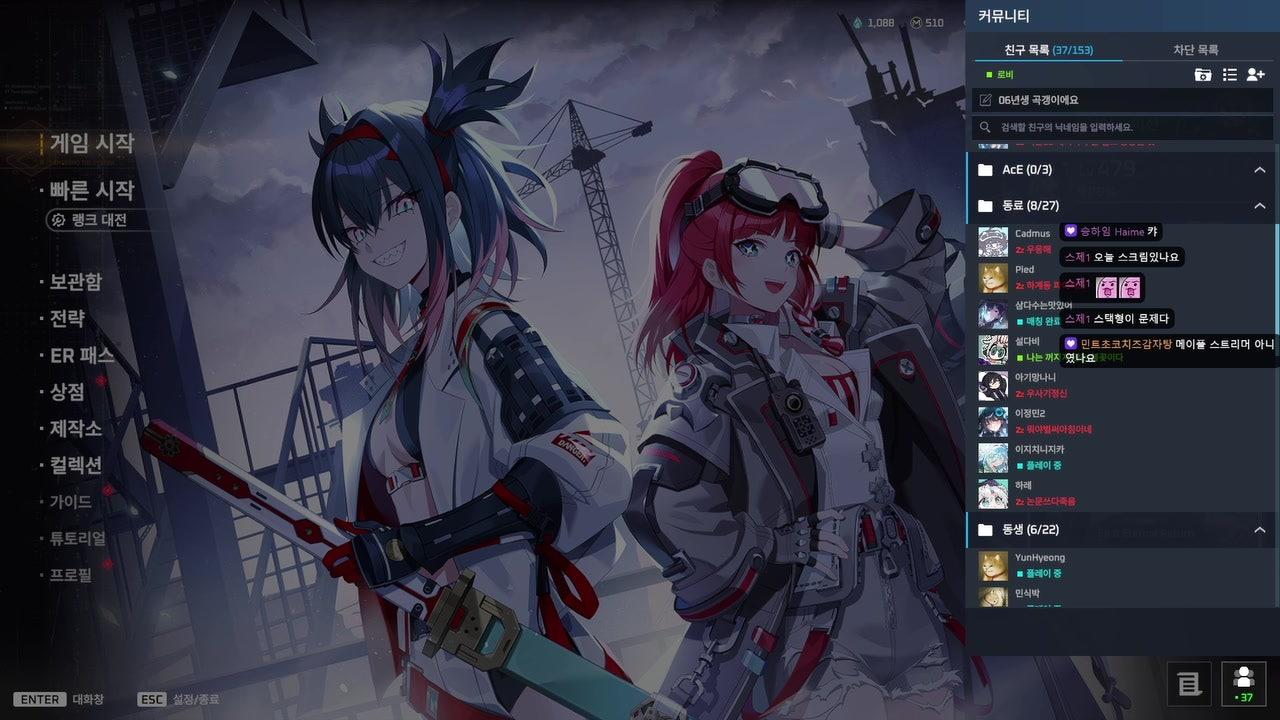Screen dimensions: 1280x720
Task: Open 전략 from the main menu
Action: pyautogui.click(x=68, y=319)
